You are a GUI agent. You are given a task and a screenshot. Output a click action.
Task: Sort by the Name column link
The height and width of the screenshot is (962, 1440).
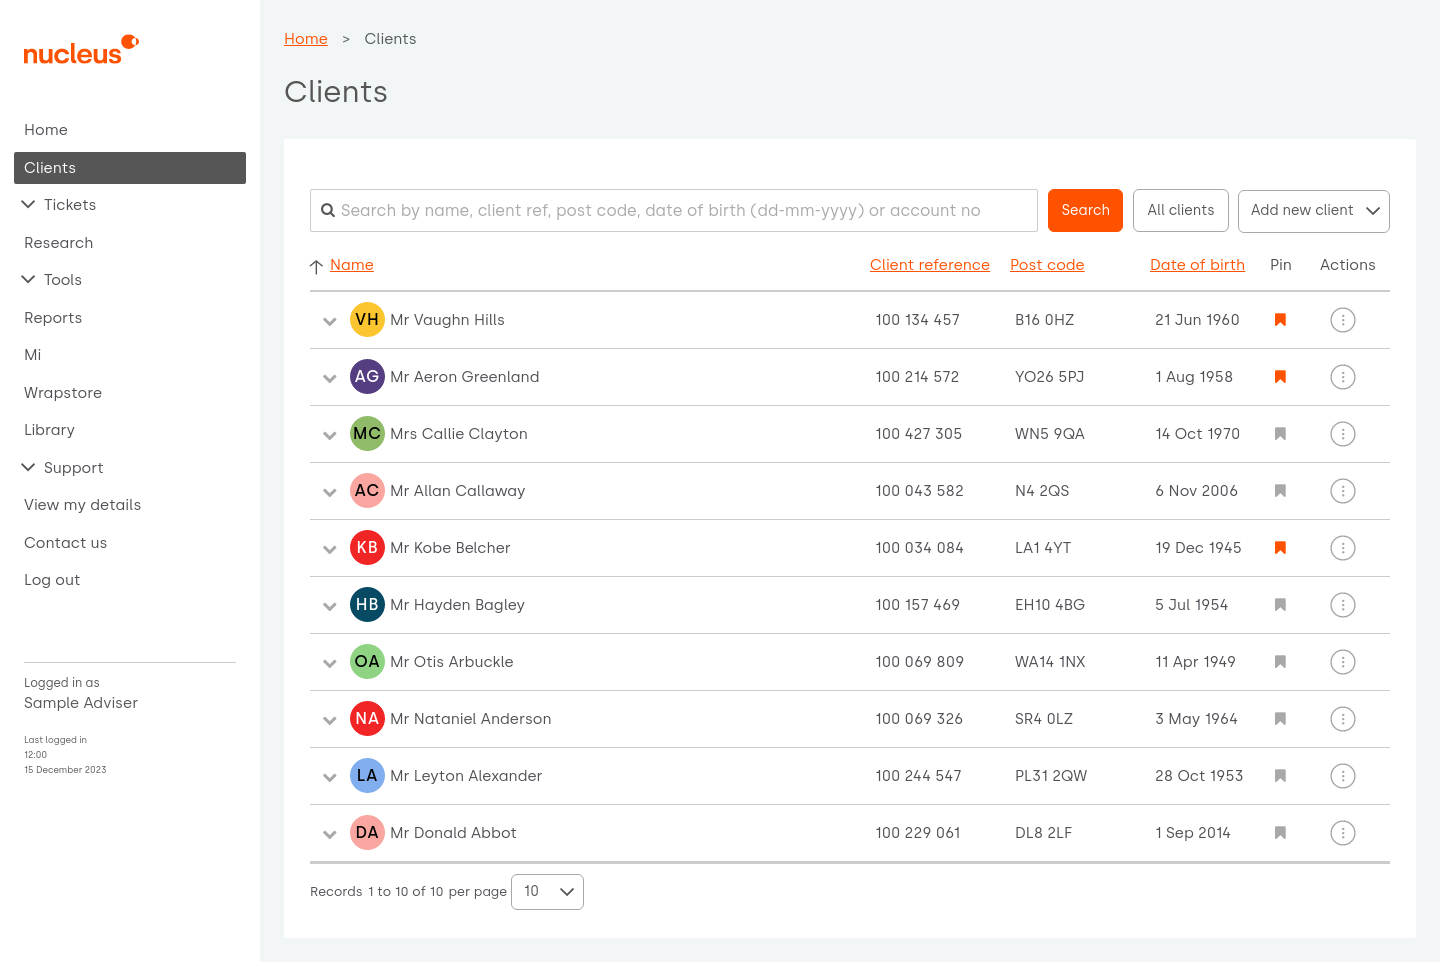(352, 265)
